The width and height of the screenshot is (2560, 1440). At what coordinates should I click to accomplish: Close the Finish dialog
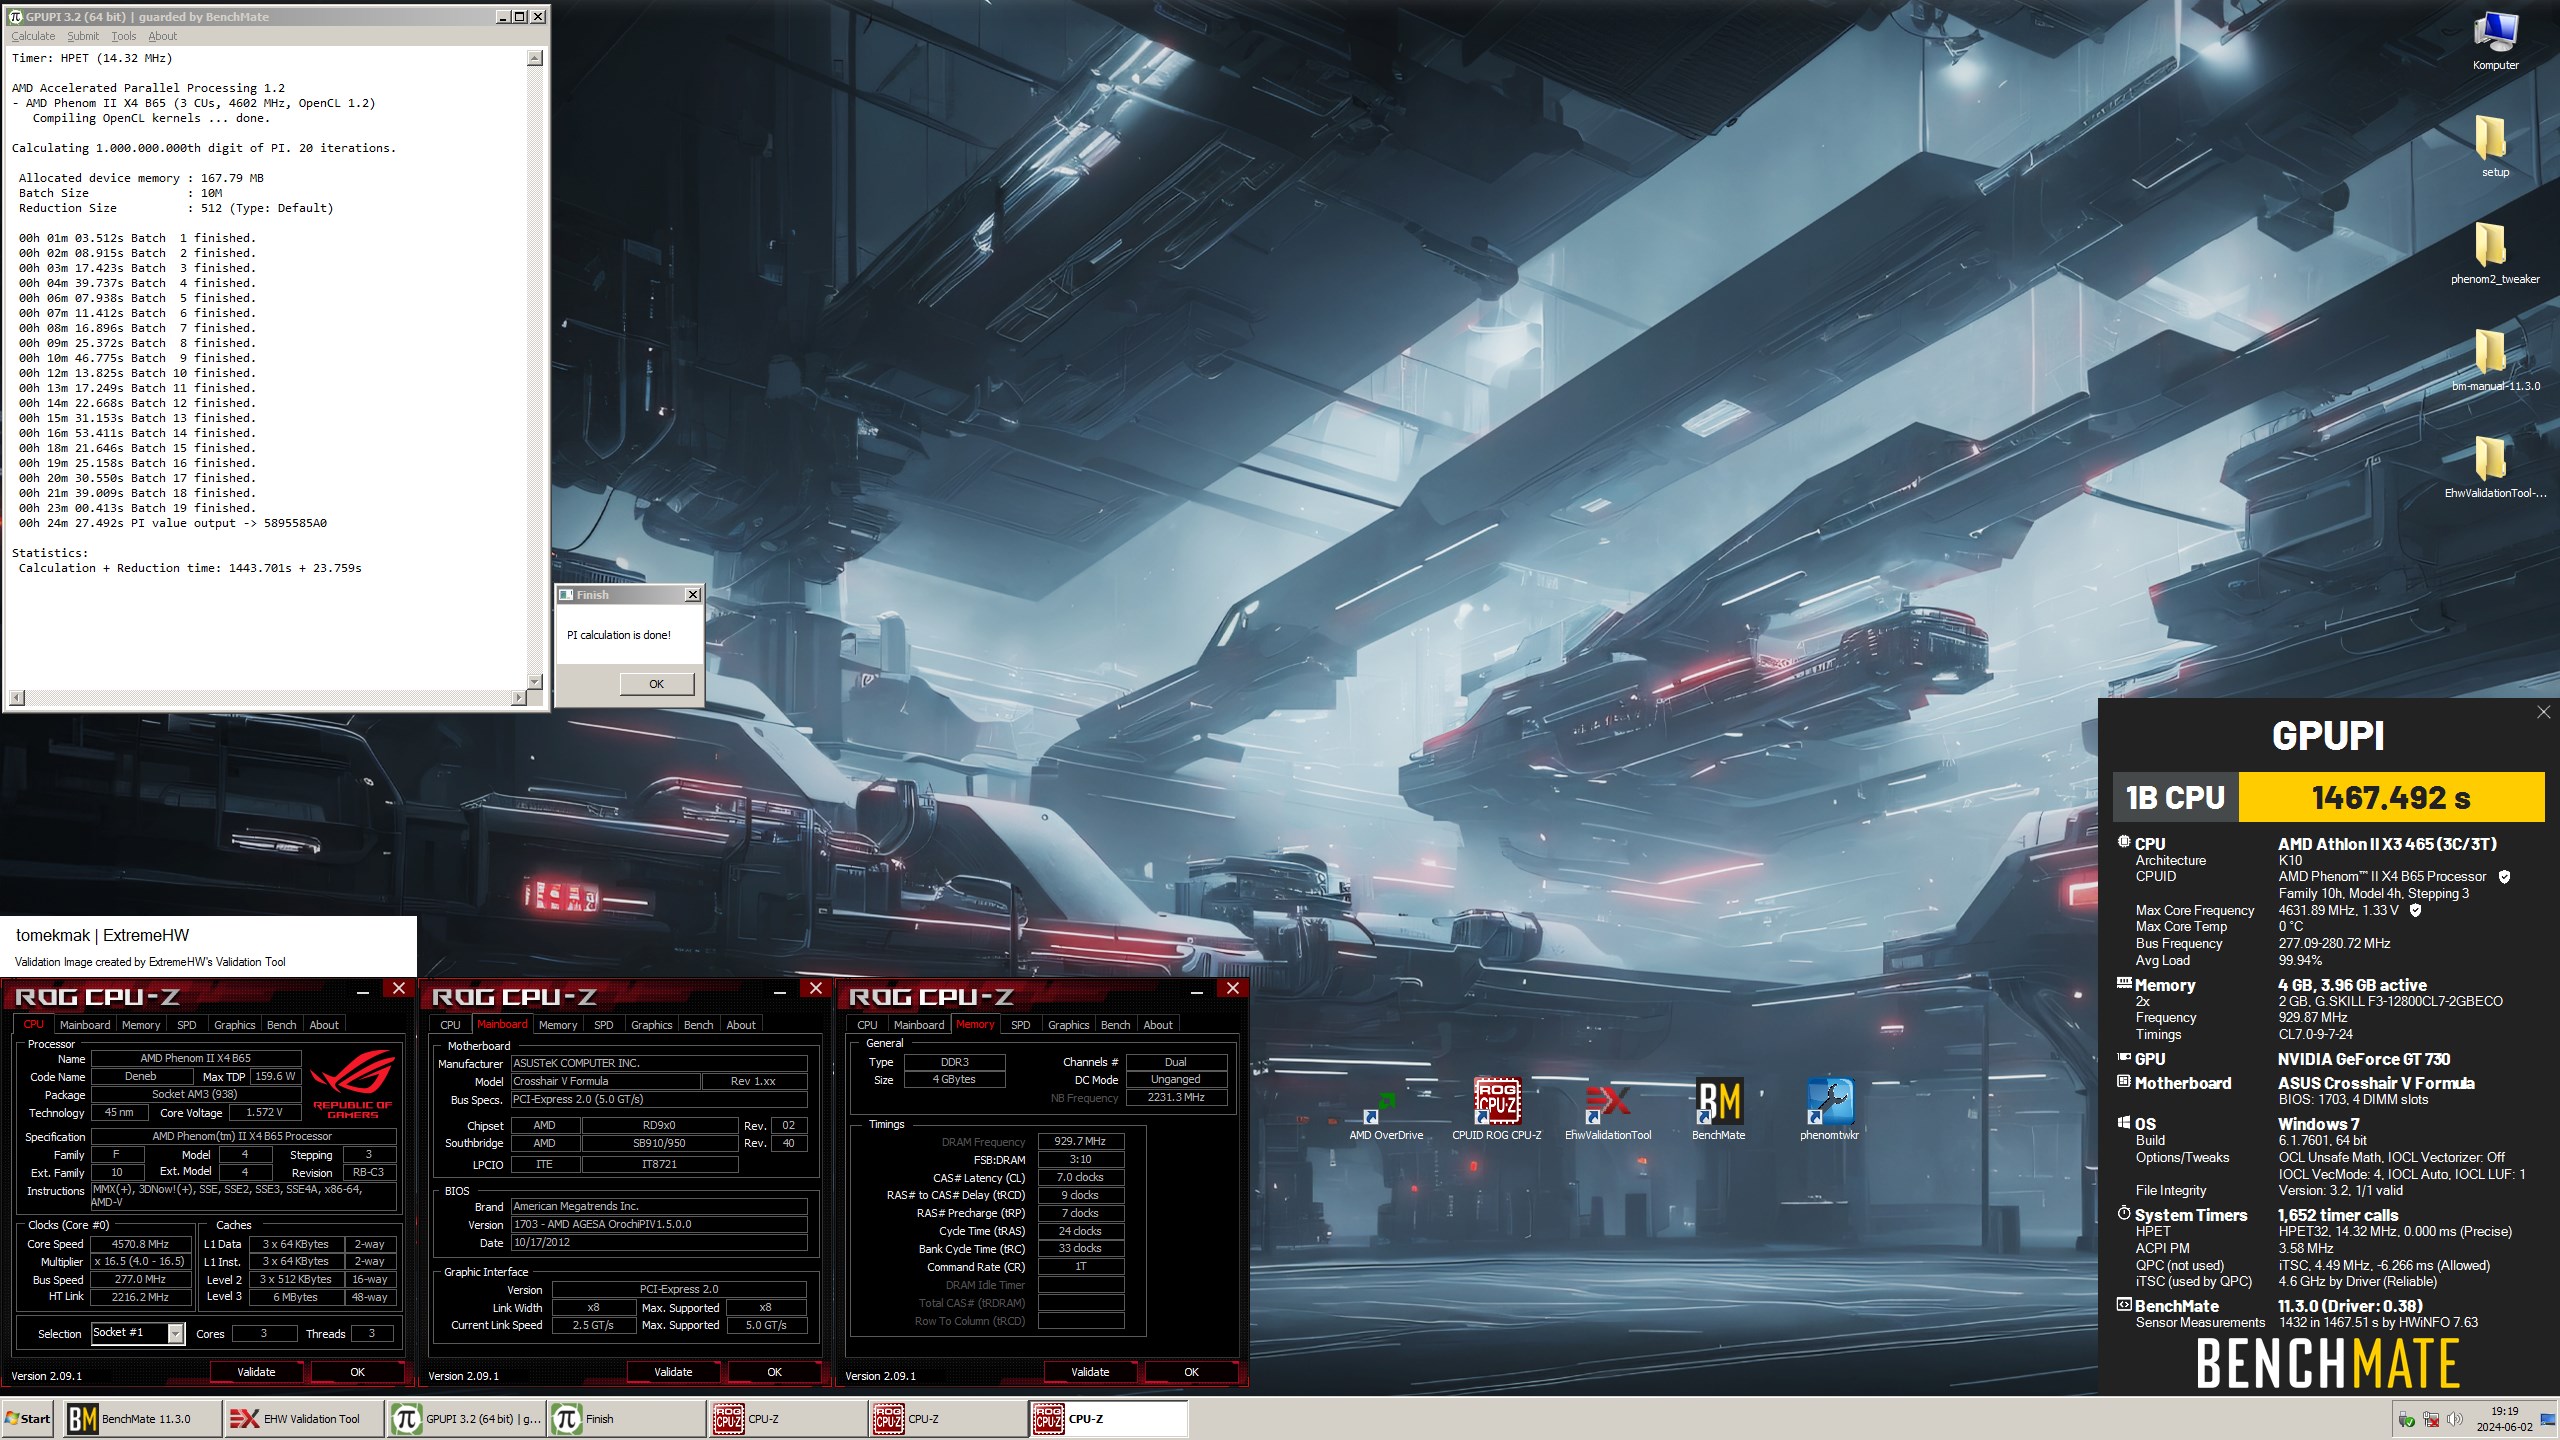pyautogui.click(x=692, y=594)
